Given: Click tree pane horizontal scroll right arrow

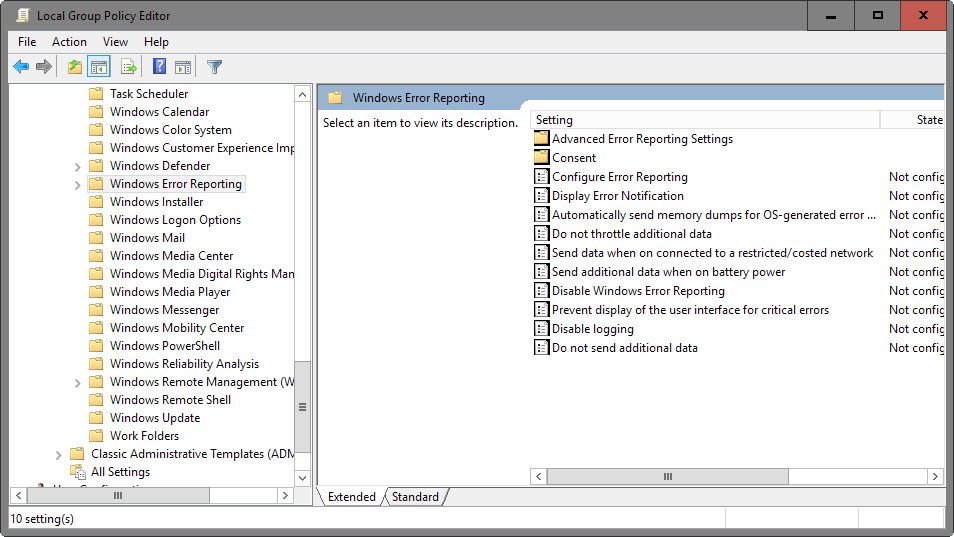Looking at the screenshot, I should [x=285, y=496].
